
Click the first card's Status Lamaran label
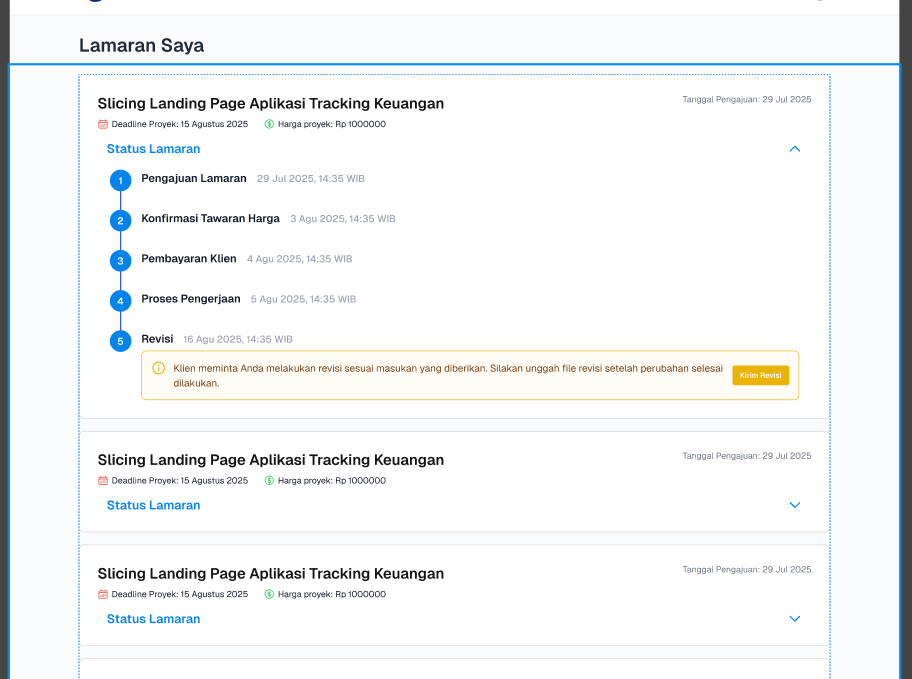coord(153,149)
